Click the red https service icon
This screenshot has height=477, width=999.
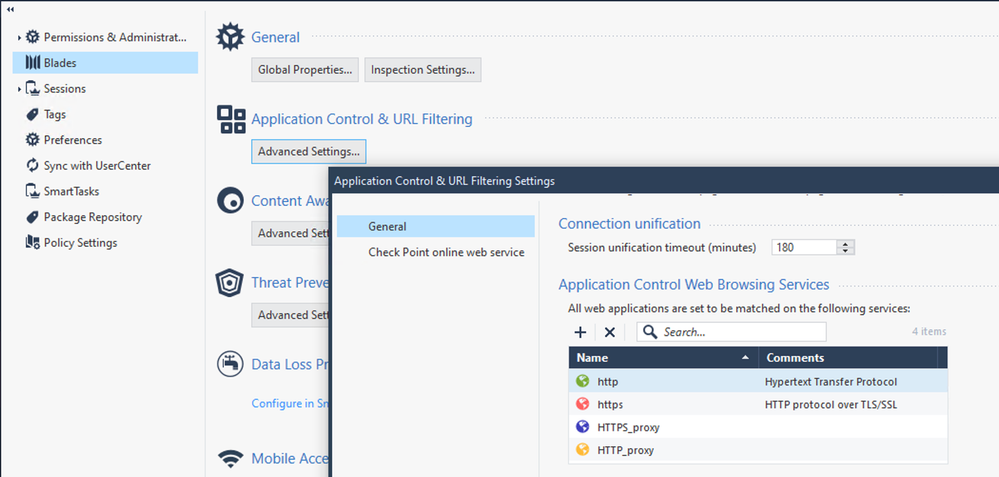582,404
